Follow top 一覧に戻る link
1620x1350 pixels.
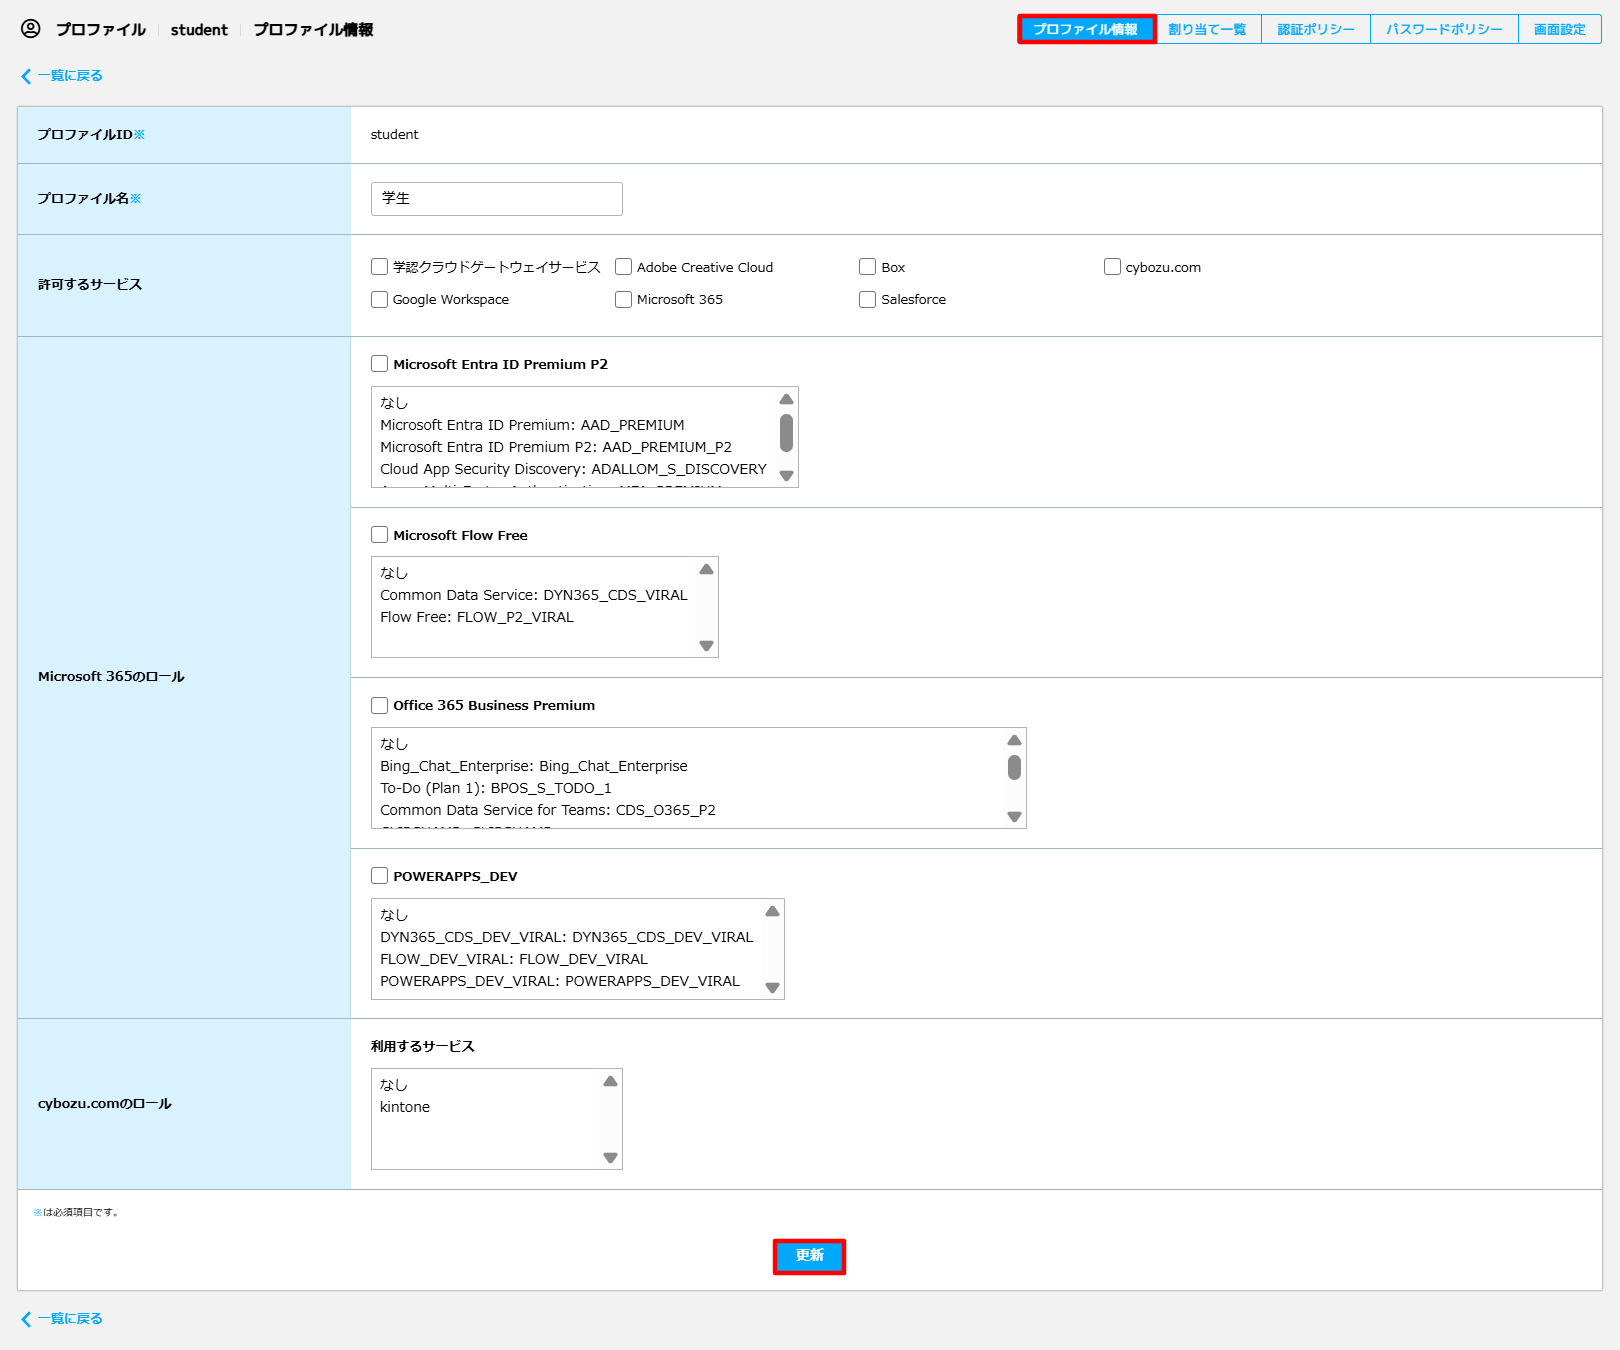pos(70,76)
